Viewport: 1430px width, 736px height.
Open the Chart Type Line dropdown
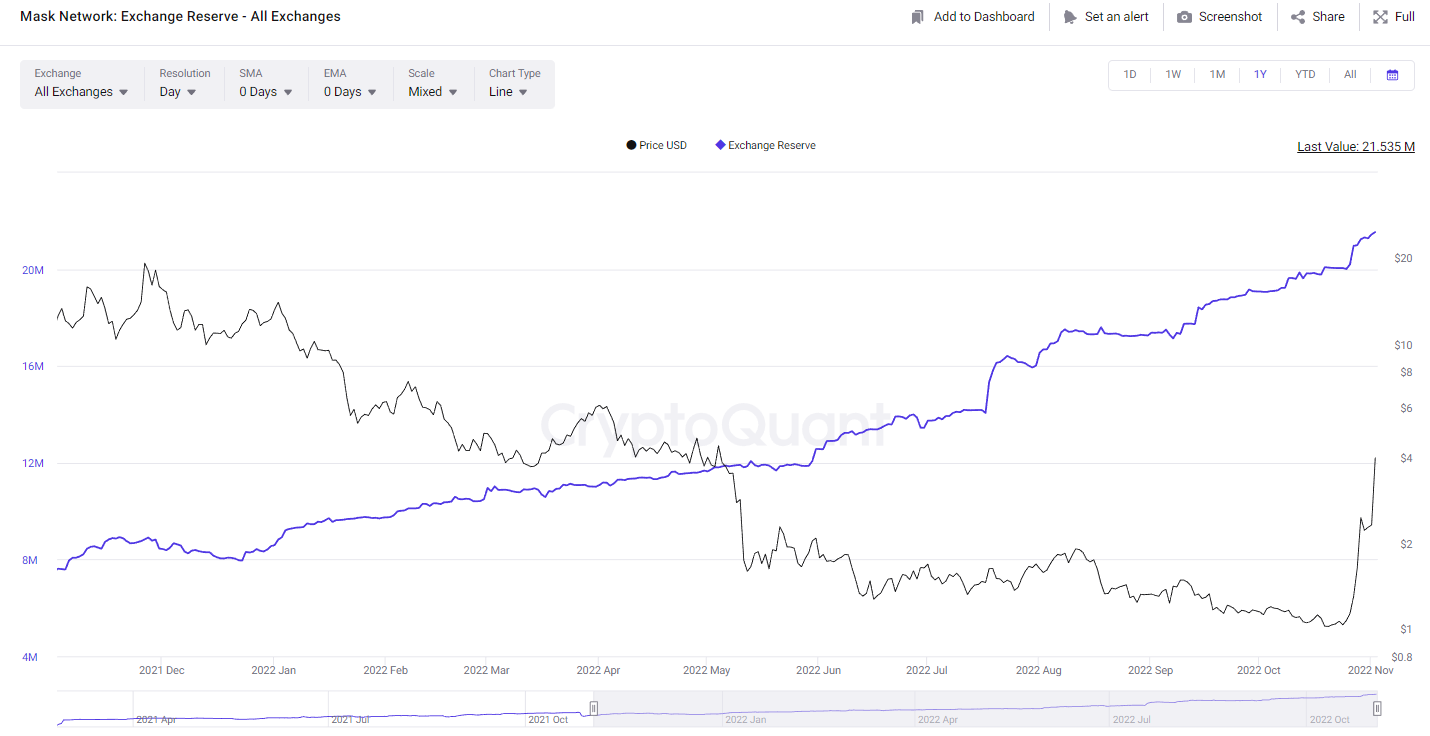click(508, 92)
